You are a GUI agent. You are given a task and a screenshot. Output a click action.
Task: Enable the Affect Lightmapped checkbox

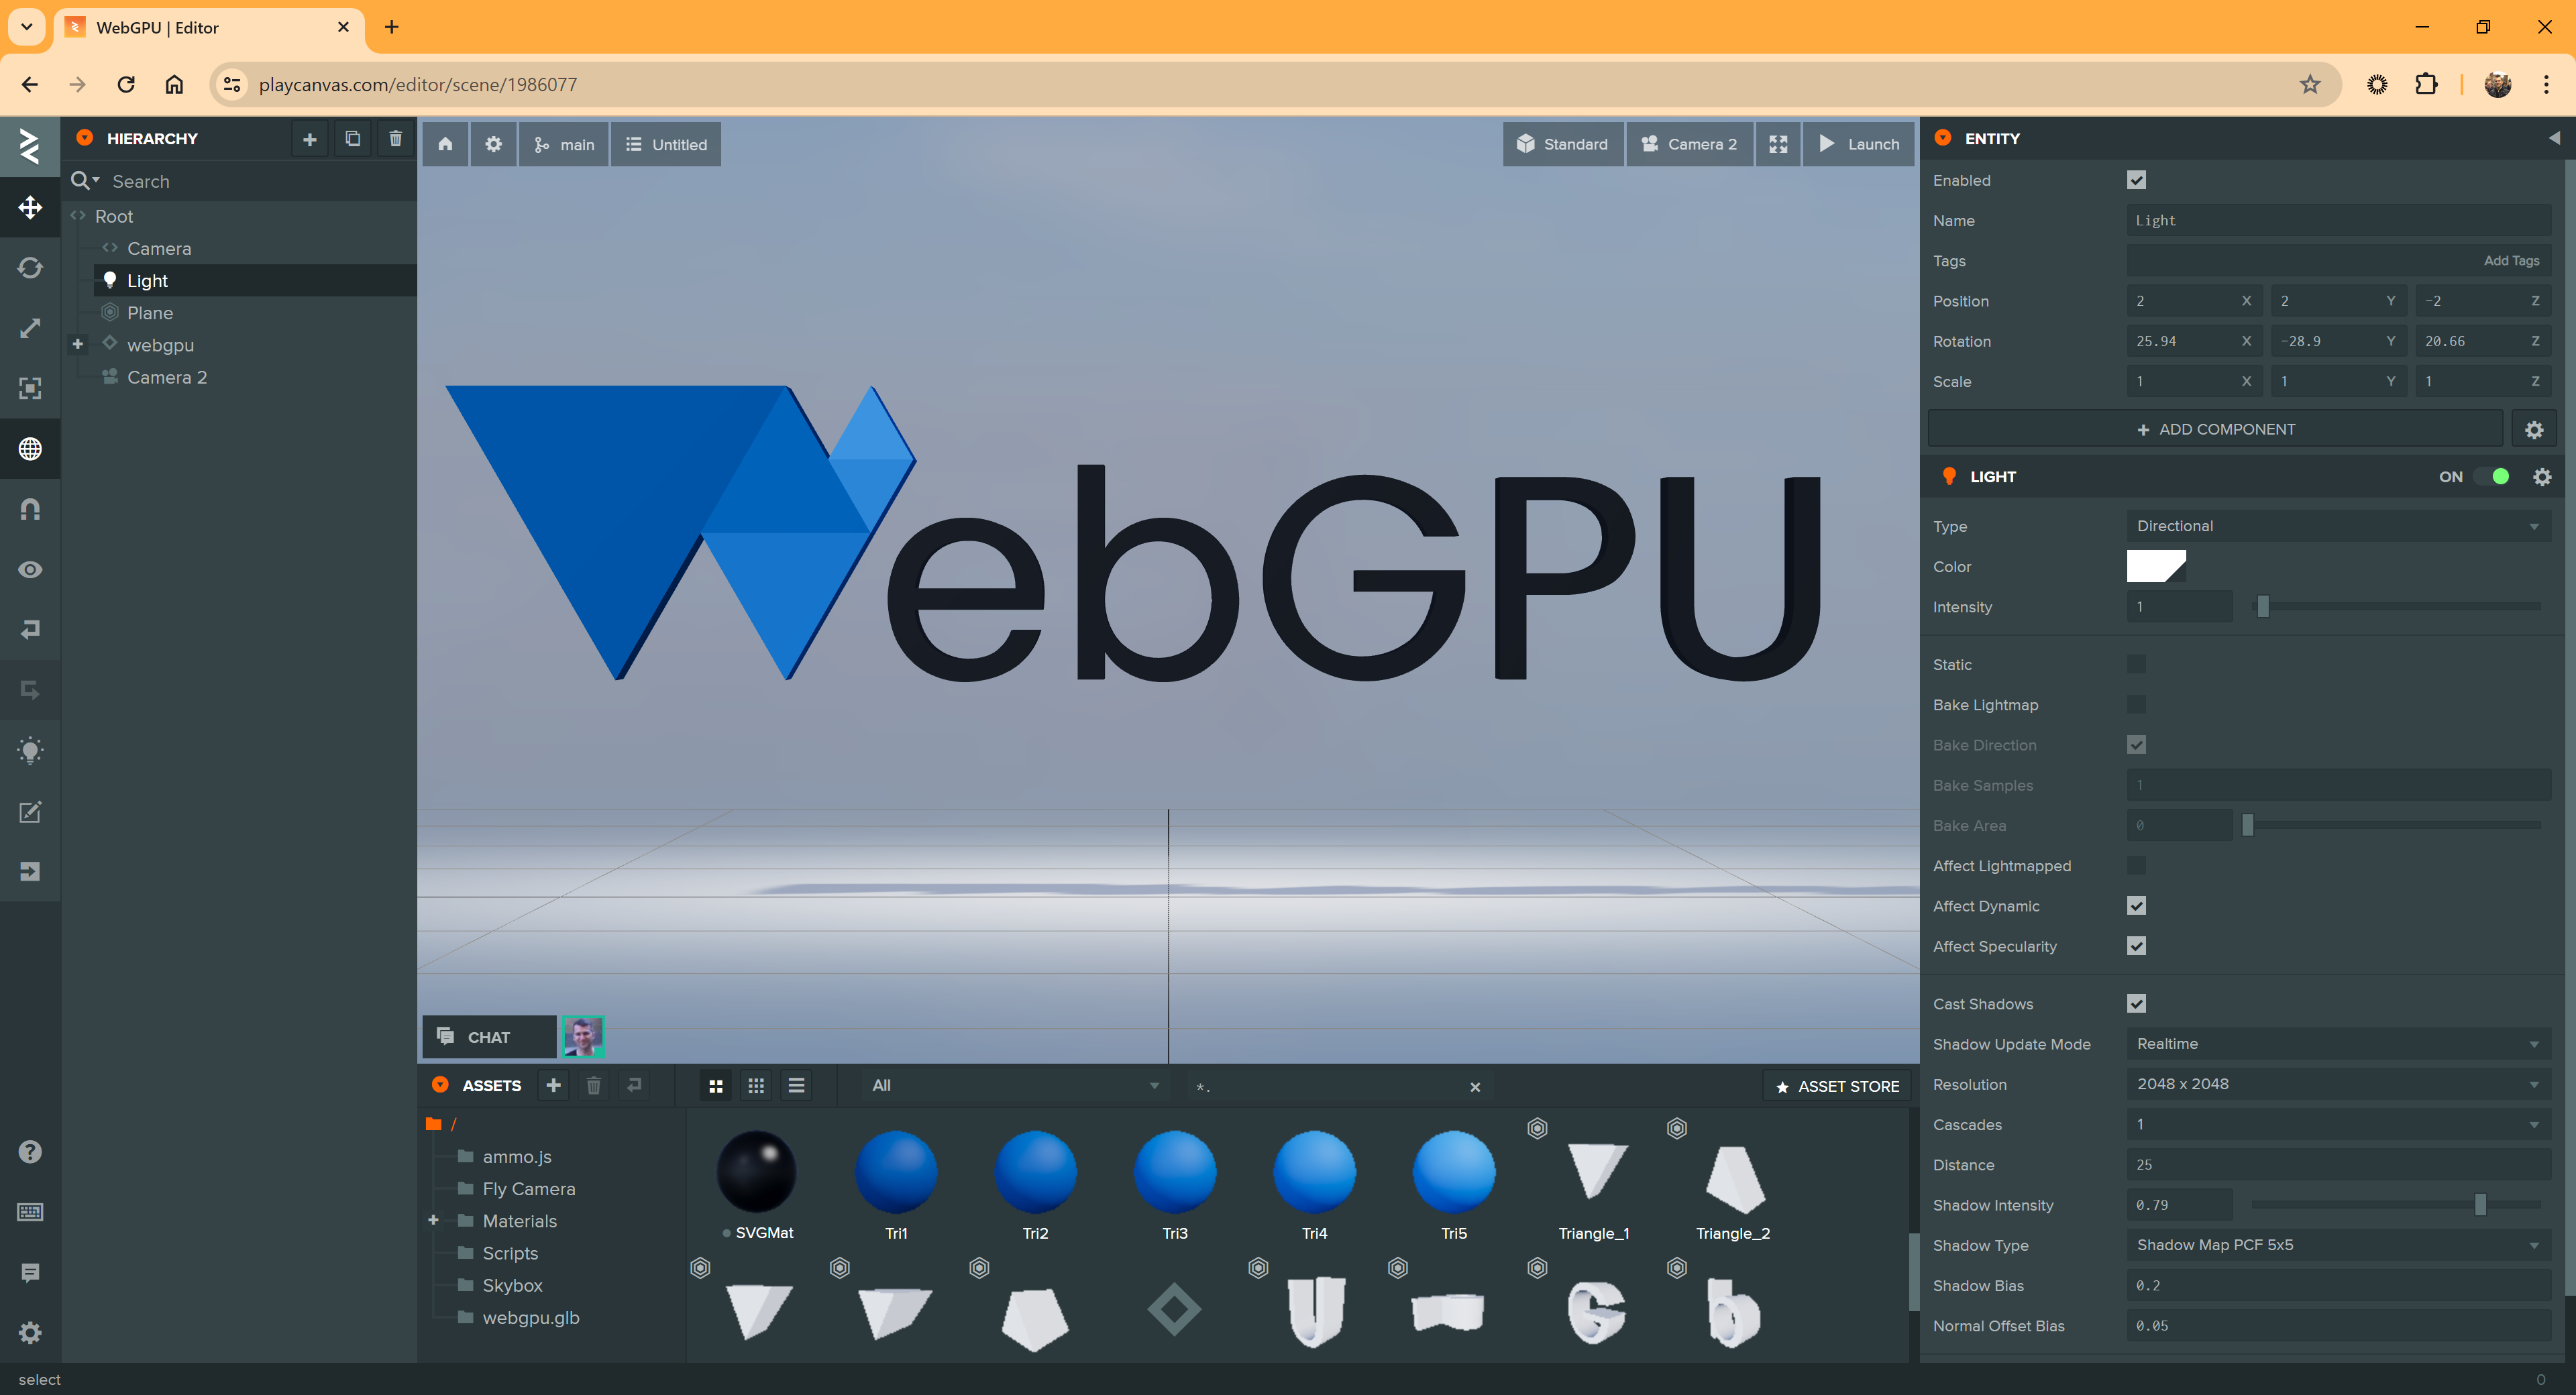coord(2136,866)
